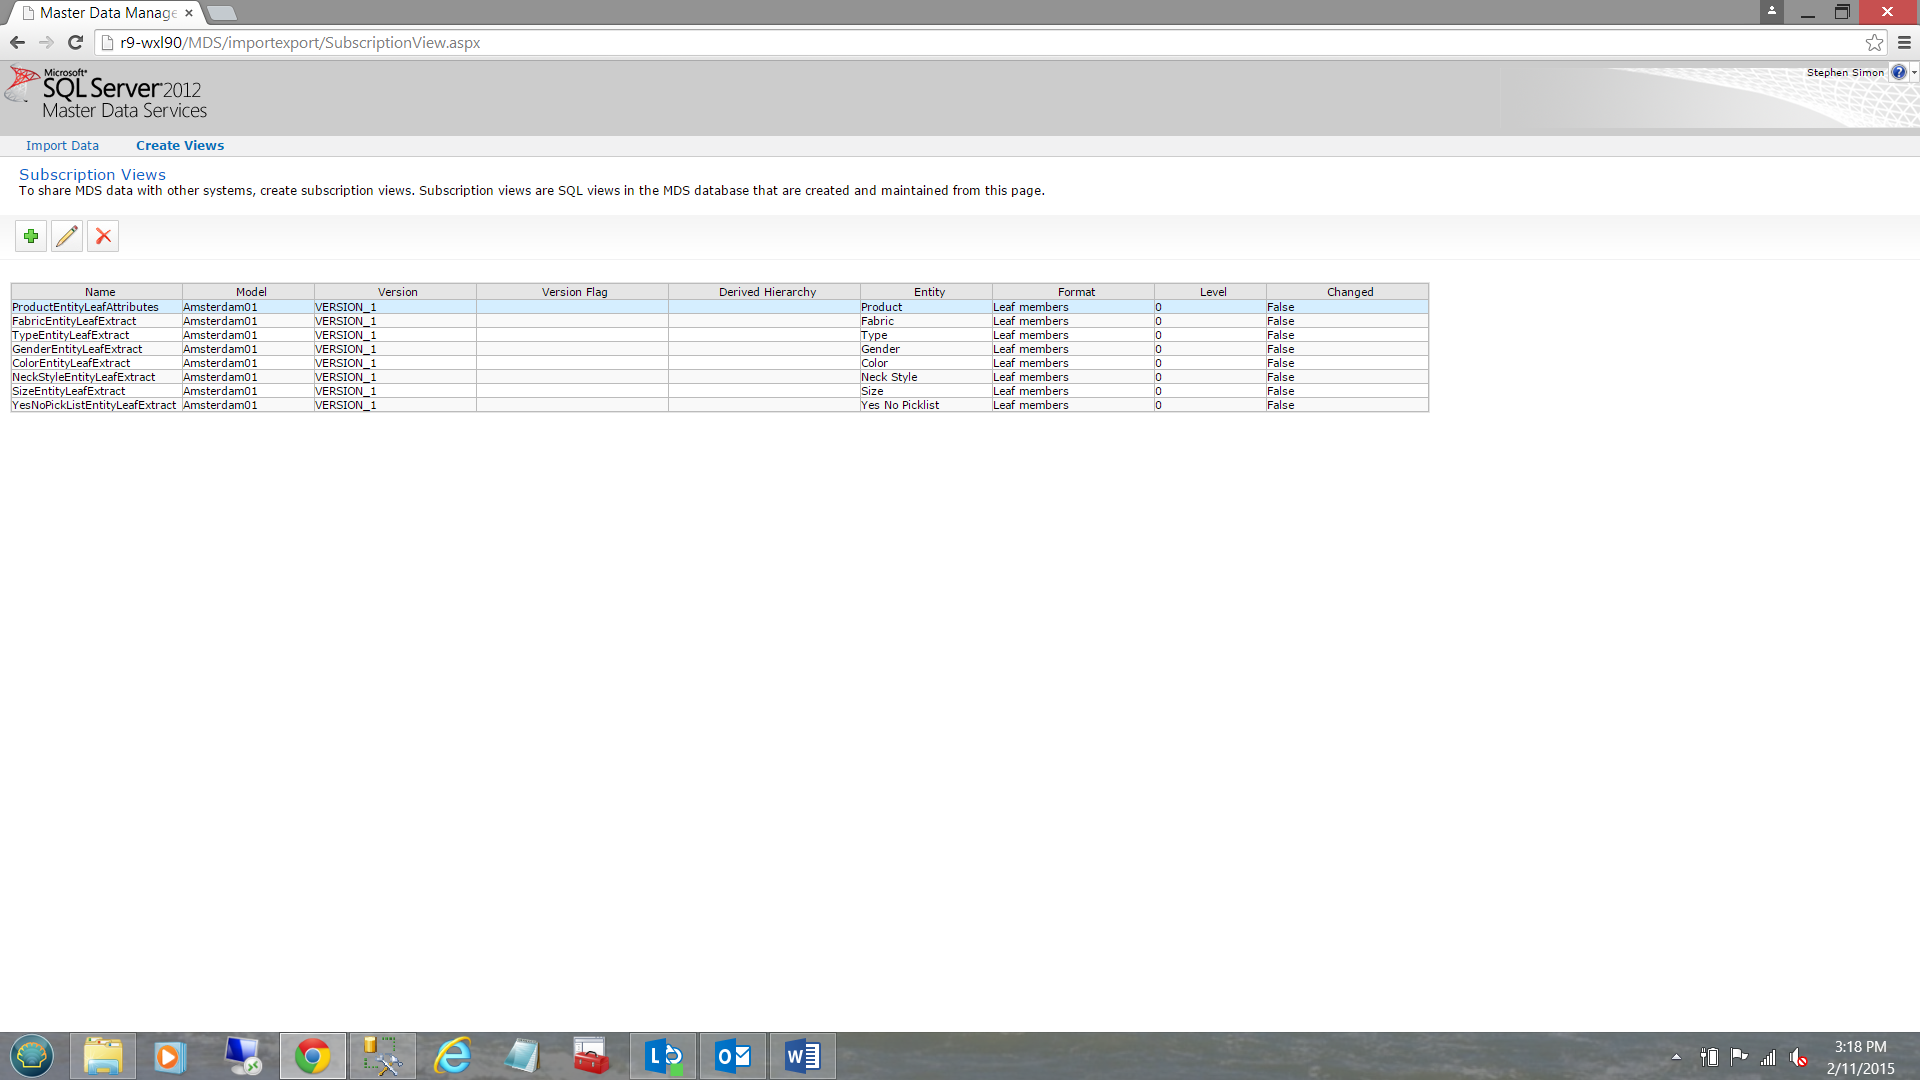Open the Chrome hamburger menu
This screenshot has height=1080, width=1920.
tap(1904, 43)
